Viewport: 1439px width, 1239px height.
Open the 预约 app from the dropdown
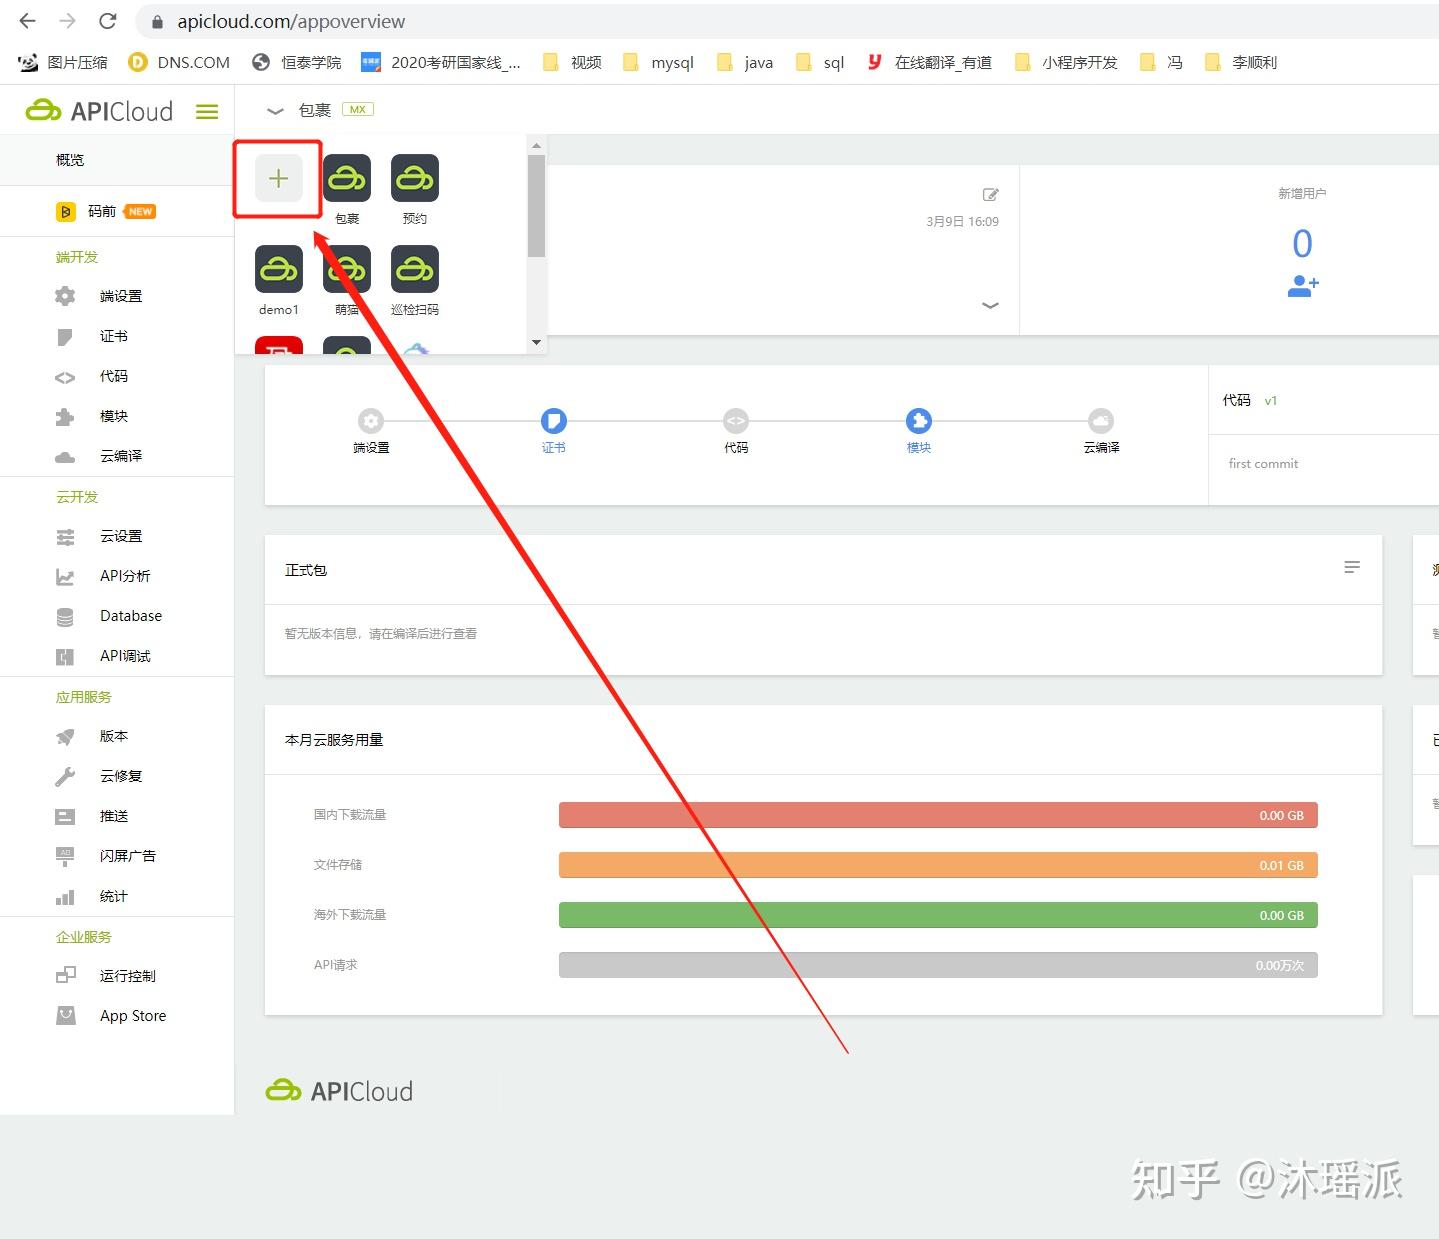(x=414, y=180)
